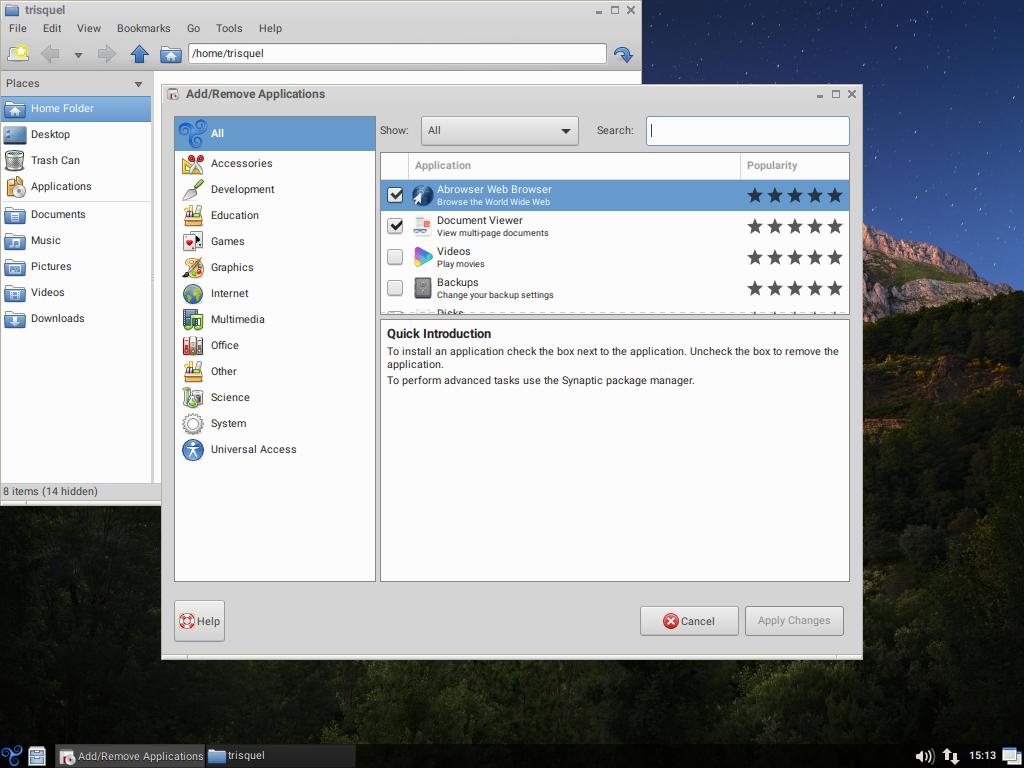1024x768 pixels.
Task: Sort the list by the Application column header
Action: pyautogui.click(x=574, y=166)
